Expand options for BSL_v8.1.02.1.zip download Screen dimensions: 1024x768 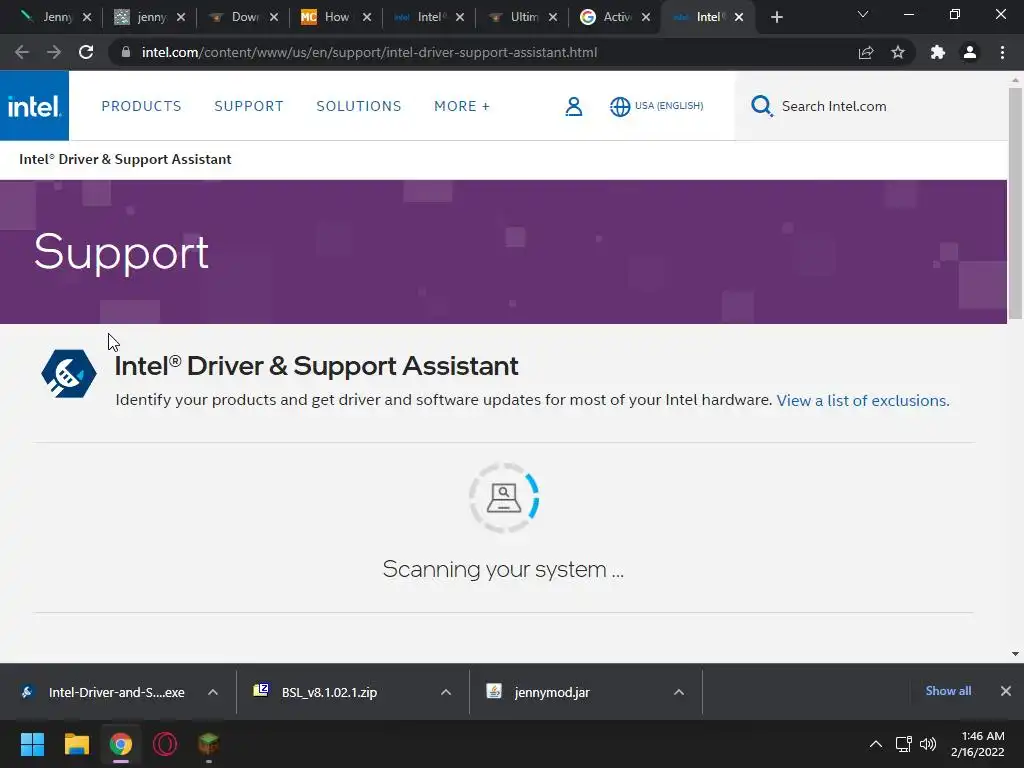(446, 692)
